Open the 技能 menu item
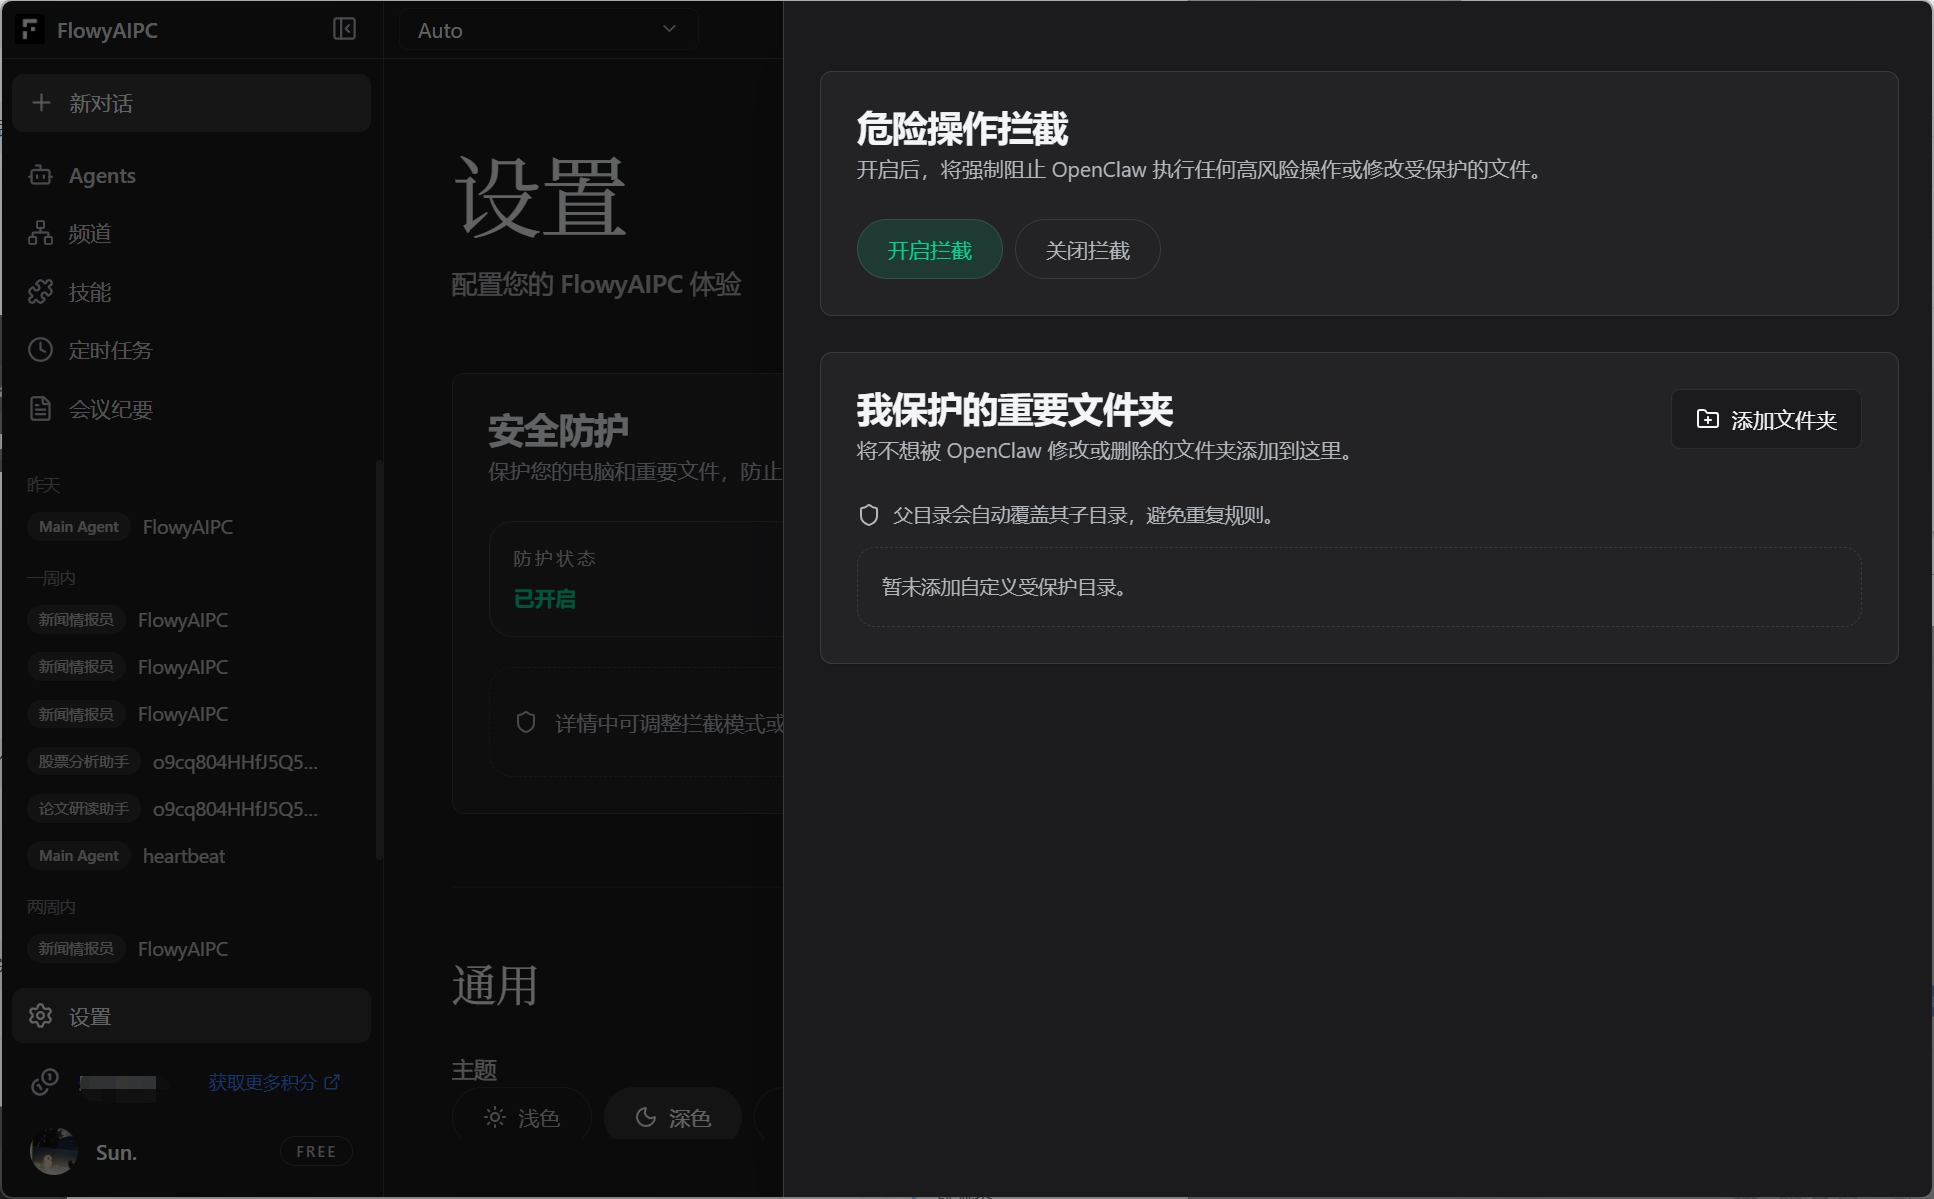The image size is (1934, 1199). (x=191, y=292)
